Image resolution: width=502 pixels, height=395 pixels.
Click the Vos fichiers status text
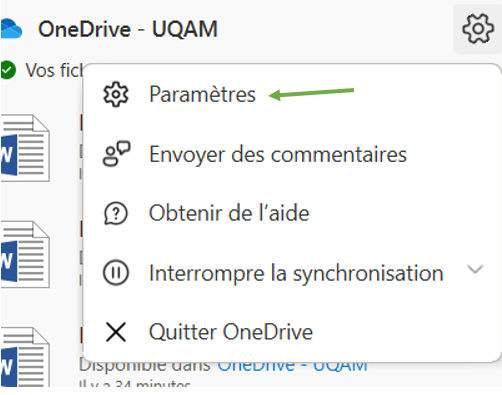[54, 70]
